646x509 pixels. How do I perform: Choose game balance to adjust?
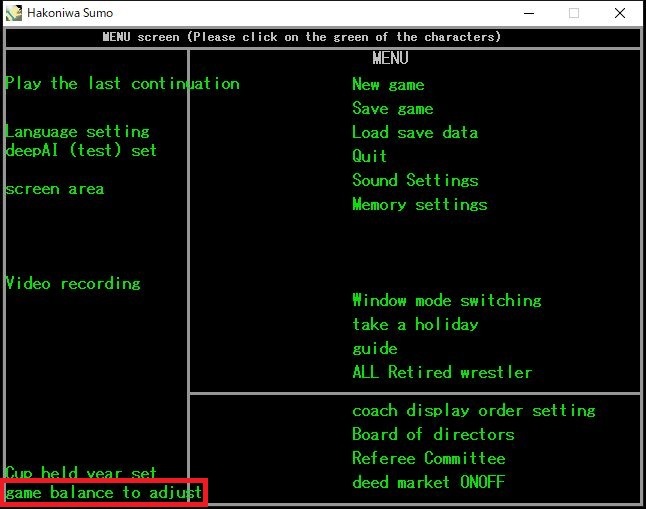103,493
